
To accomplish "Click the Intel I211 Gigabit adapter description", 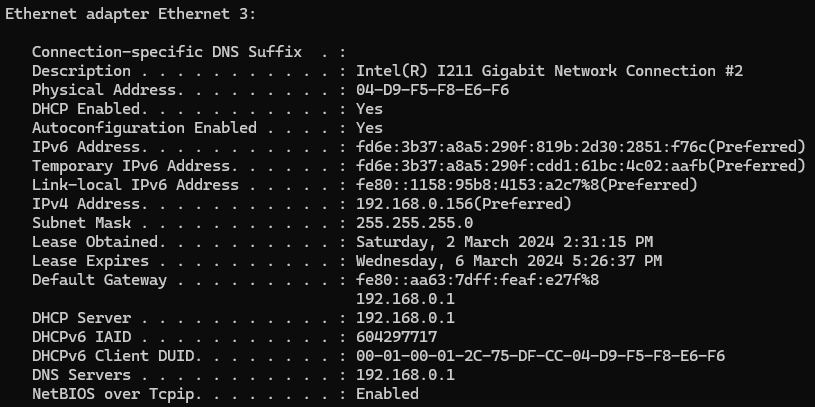I will (x=549, y=71).
